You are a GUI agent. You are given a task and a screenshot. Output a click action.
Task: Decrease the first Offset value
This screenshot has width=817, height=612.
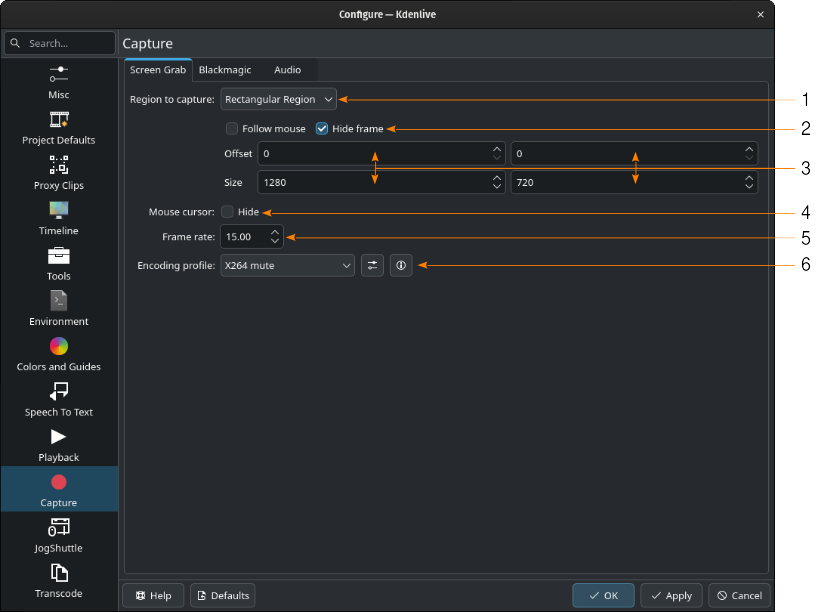point(497,158)
